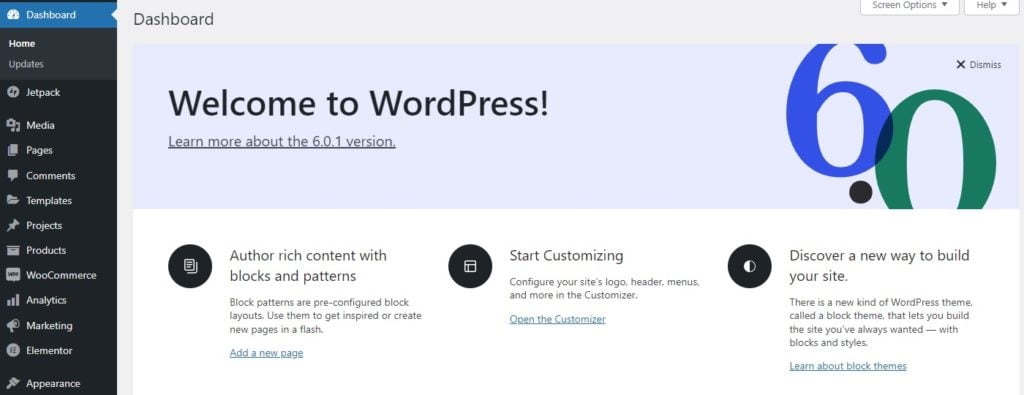Screen dimensions: 1024x395
Task: Click 'Discover a new way to build your site.' heading
Action: (x=879, y=266)
